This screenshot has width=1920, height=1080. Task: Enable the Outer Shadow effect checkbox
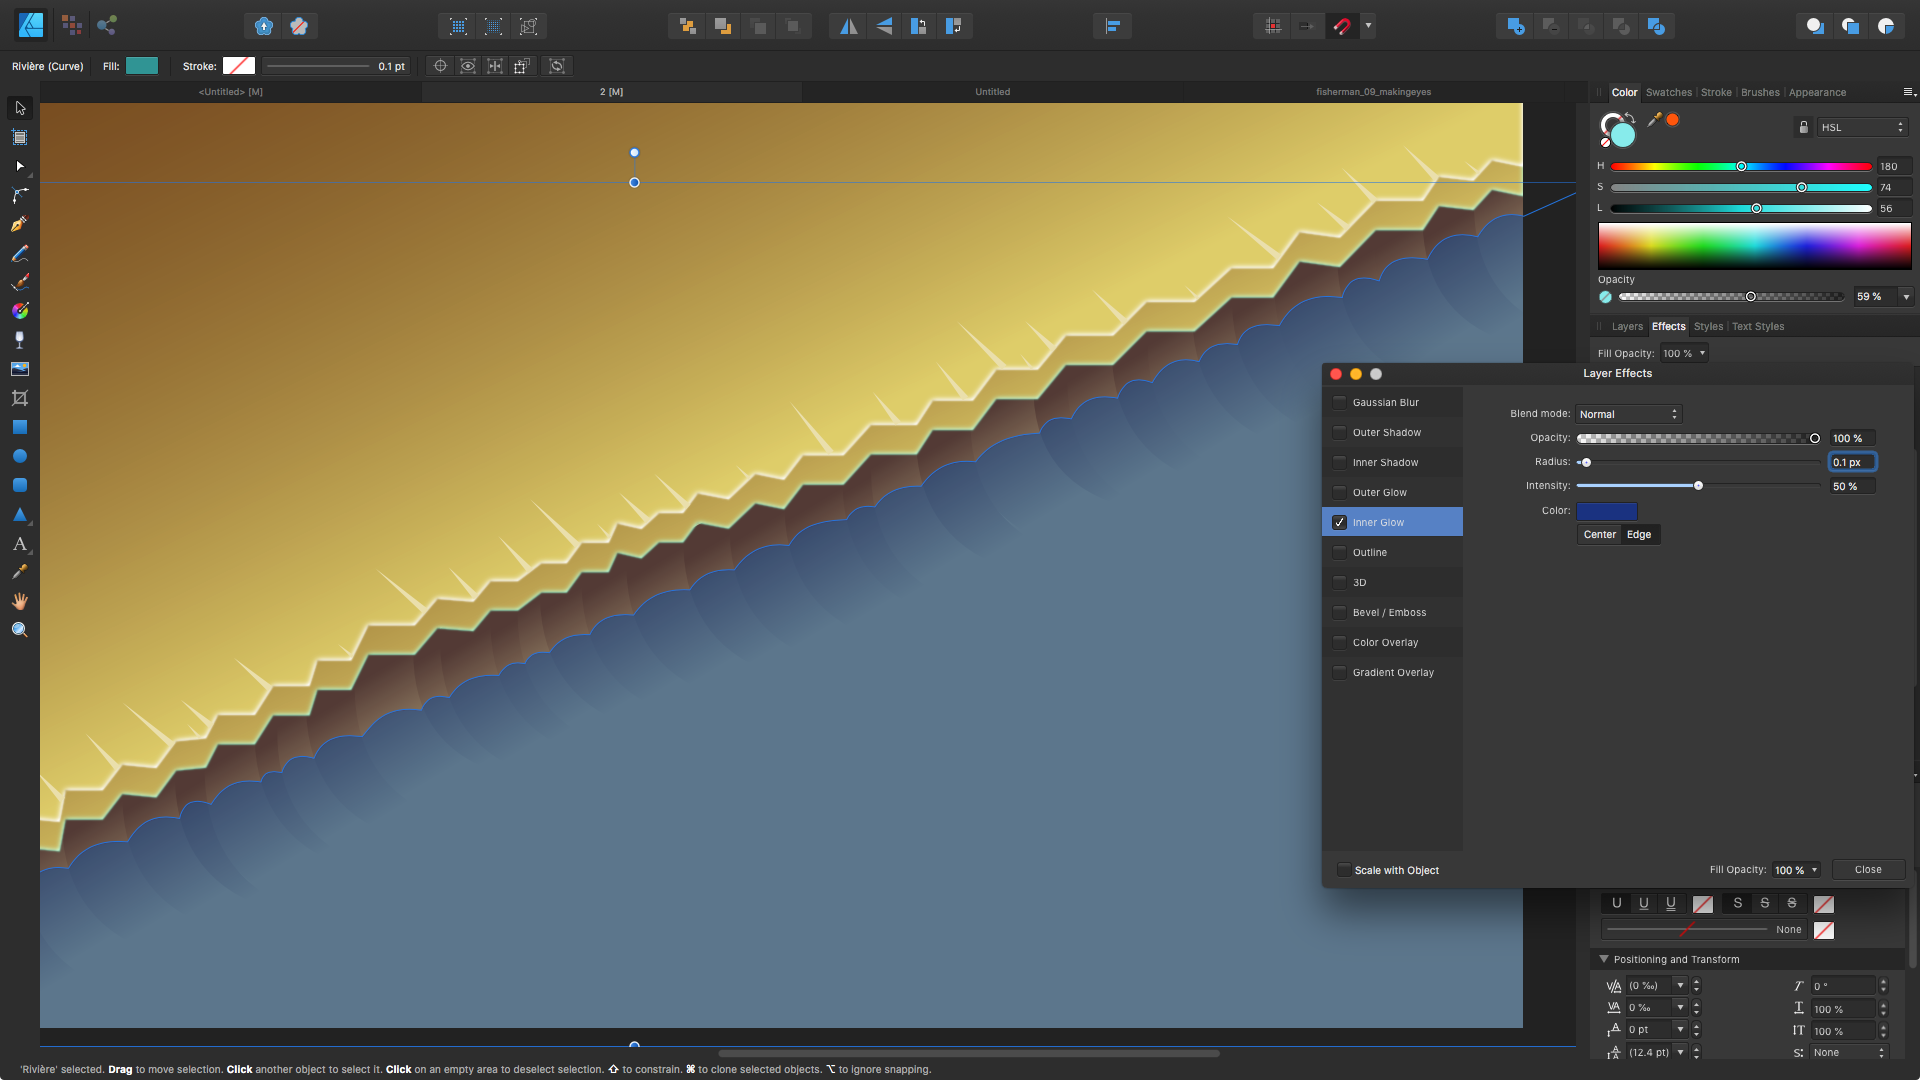(x=1339, y=432)
